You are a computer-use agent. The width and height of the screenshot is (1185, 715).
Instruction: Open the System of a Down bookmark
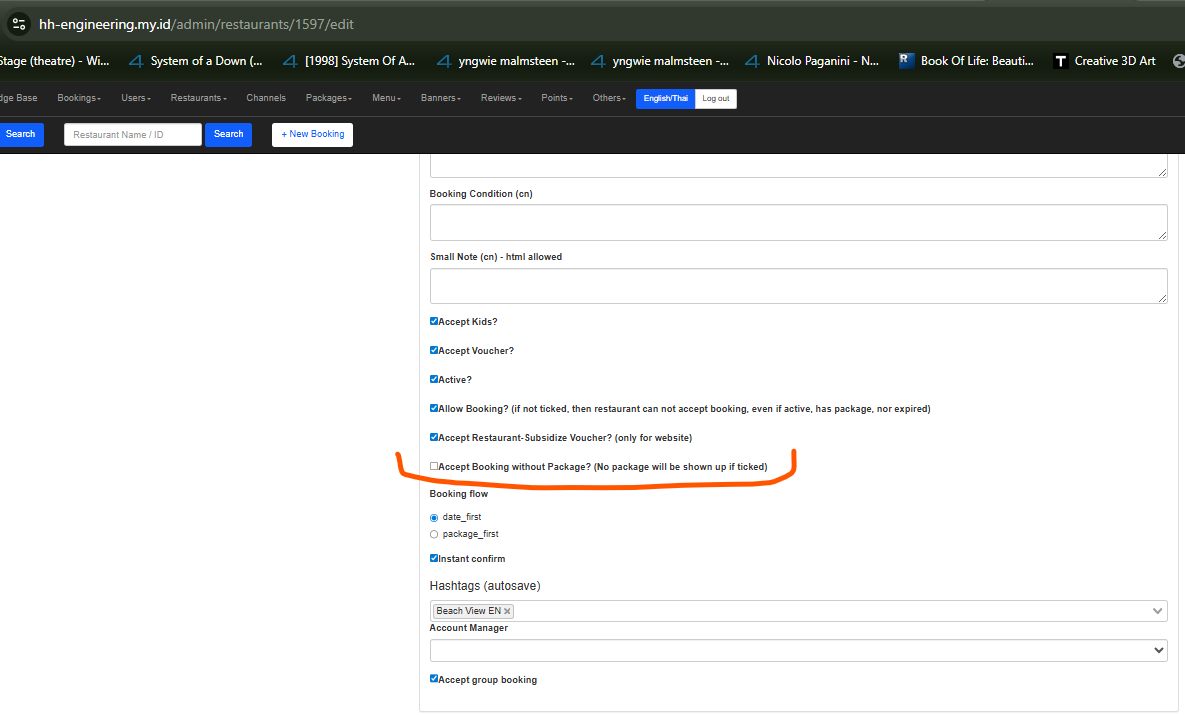196,61
